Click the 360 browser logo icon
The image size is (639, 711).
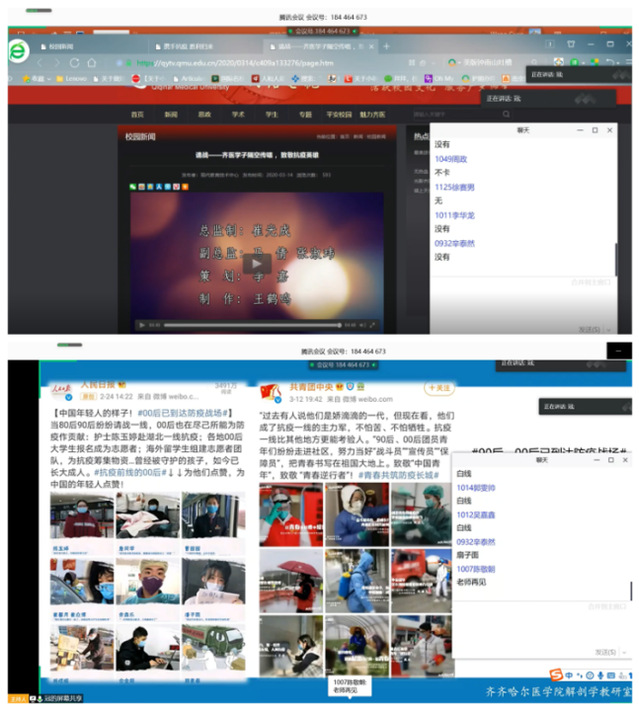click(19, 52)
